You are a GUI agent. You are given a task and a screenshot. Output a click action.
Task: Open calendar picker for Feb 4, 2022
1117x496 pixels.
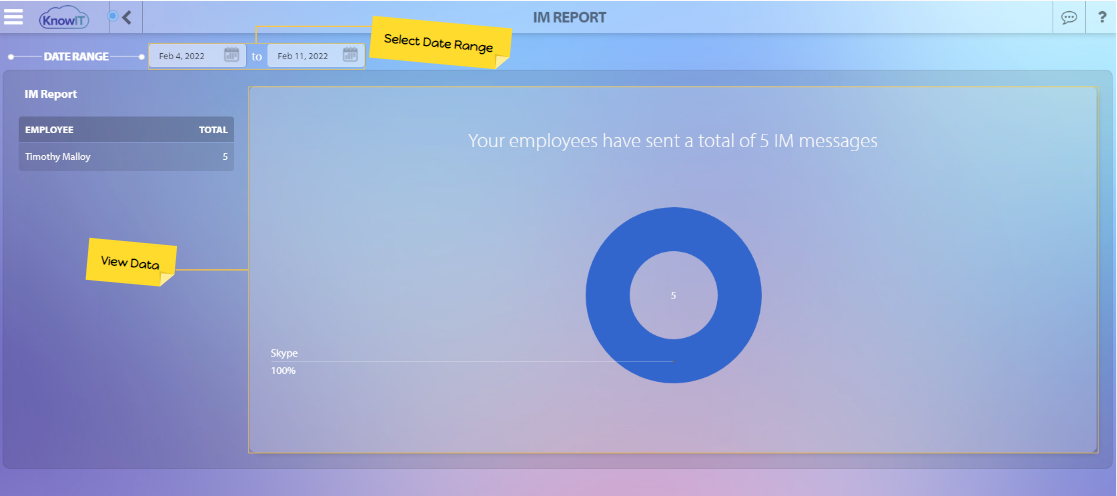point(232,55)
